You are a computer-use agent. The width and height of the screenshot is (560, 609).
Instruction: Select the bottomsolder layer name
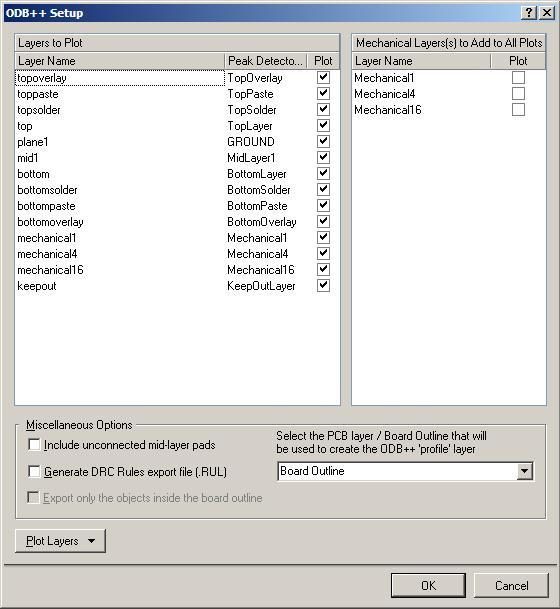pos(47,190)
